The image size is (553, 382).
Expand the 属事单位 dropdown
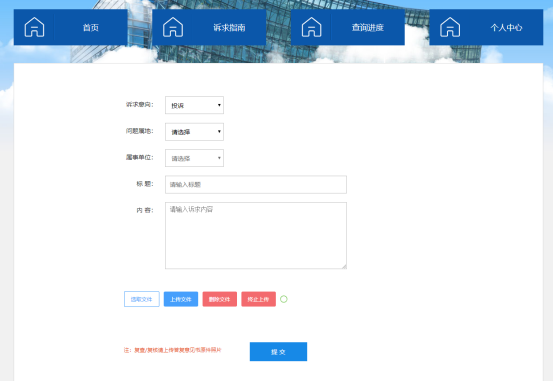194,158
